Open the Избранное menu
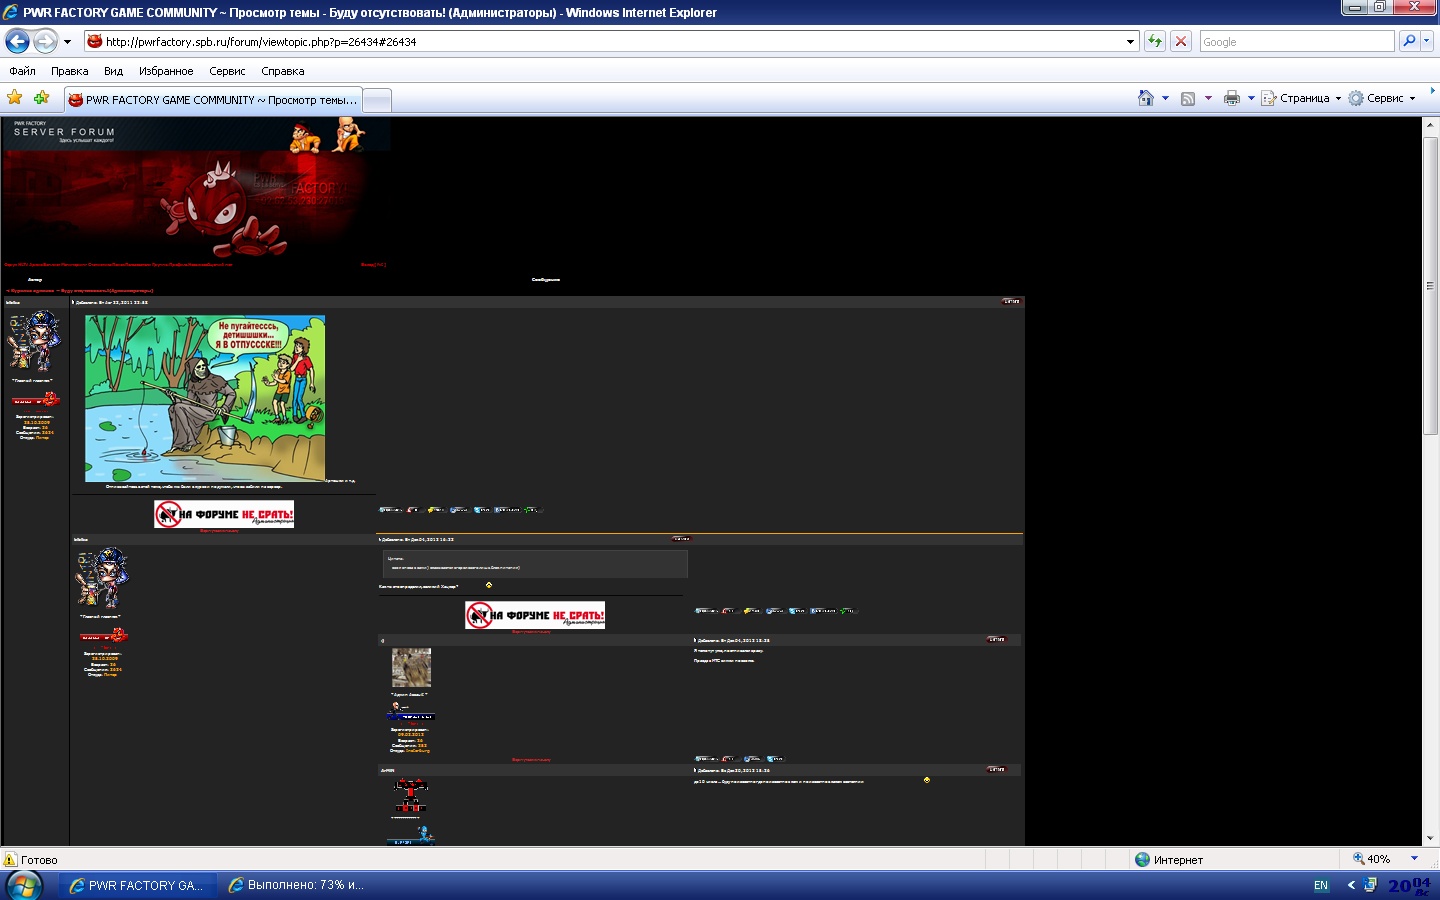 166,71
